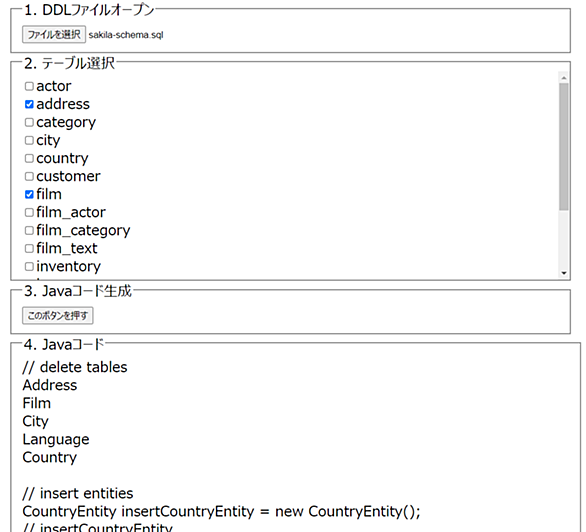Check the category table checkbox

coord(29,123)
